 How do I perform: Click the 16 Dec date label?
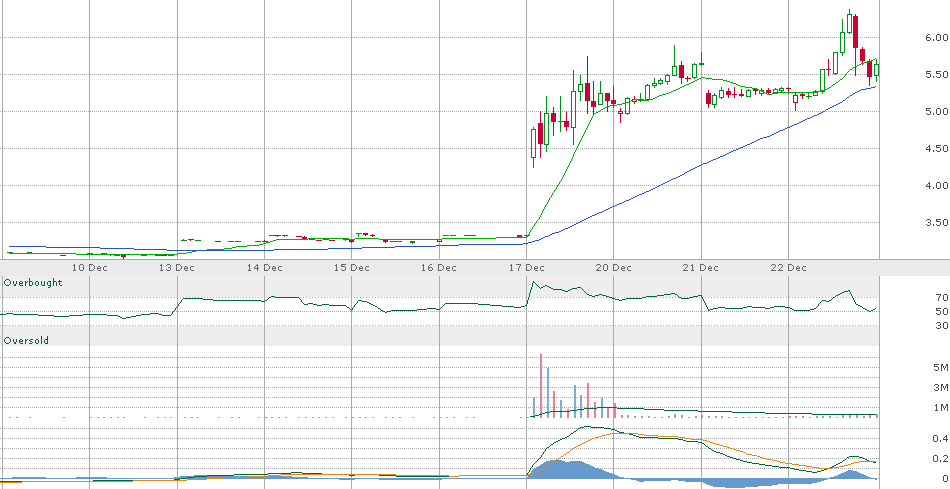[439, 267]
